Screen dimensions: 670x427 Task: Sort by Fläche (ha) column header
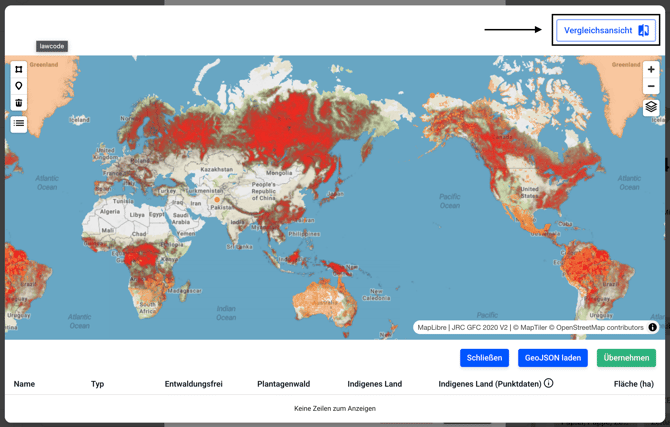[x=633, y=384]
